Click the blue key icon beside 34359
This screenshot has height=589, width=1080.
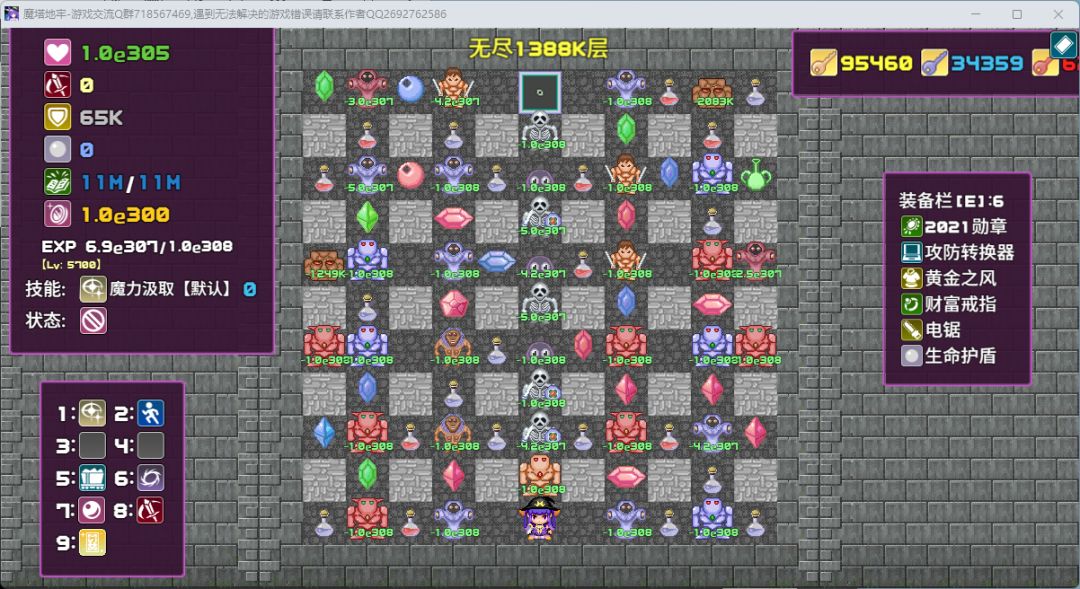(935, 63)
